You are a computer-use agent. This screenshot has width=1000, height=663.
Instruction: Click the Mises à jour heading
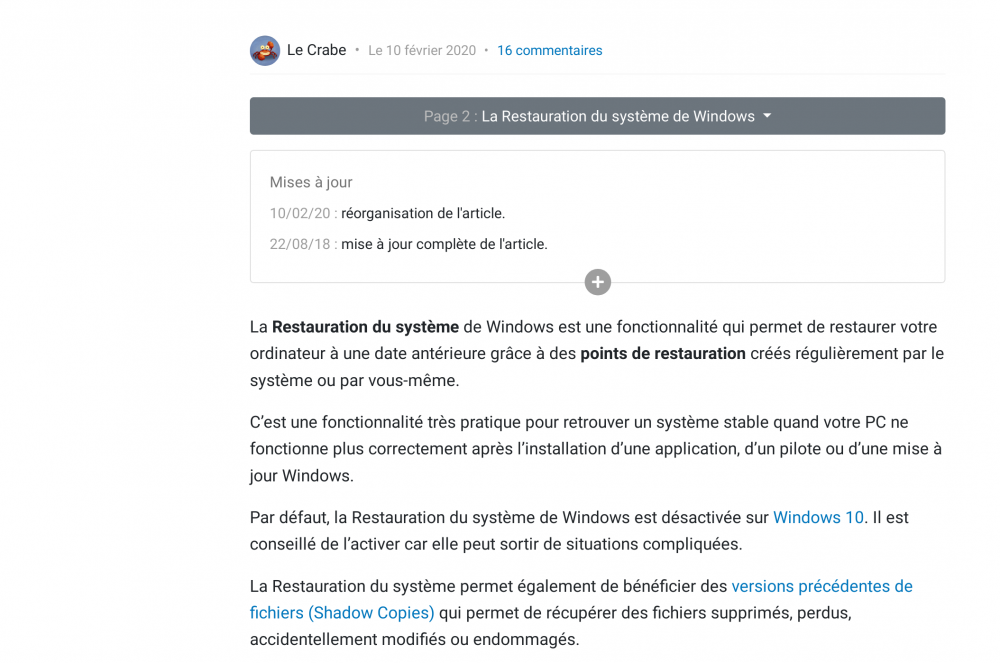(x=311, y=182)
